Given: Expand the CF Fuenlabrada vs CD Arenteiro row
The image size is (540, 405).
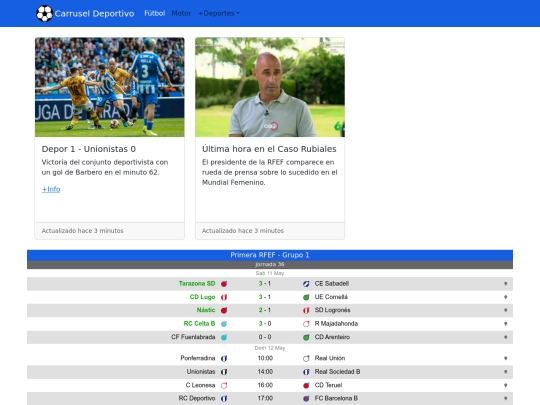Looking at the screenshot, I should click(x=506, y=337).
